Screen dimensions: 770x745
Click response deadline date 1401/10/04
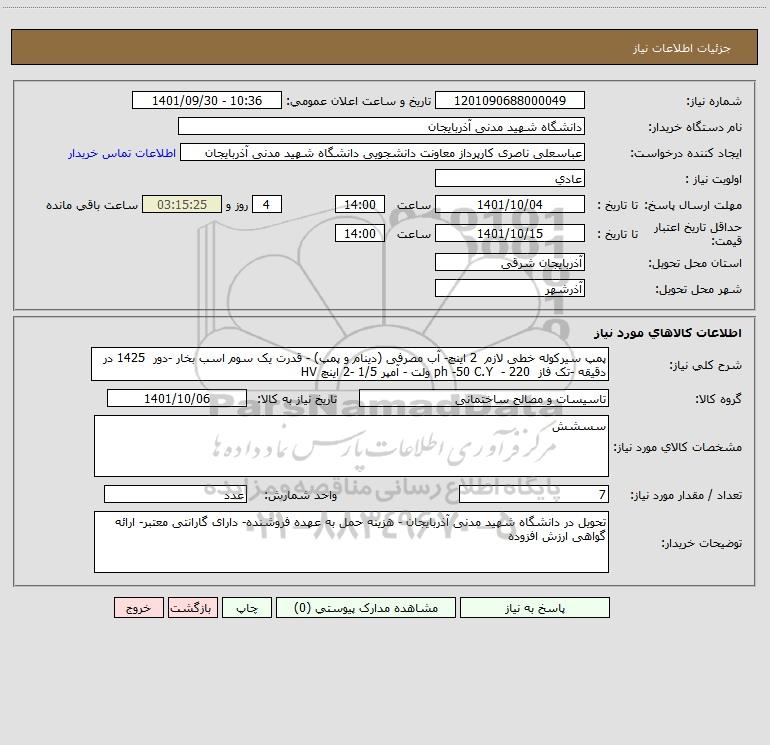(510, 204)
